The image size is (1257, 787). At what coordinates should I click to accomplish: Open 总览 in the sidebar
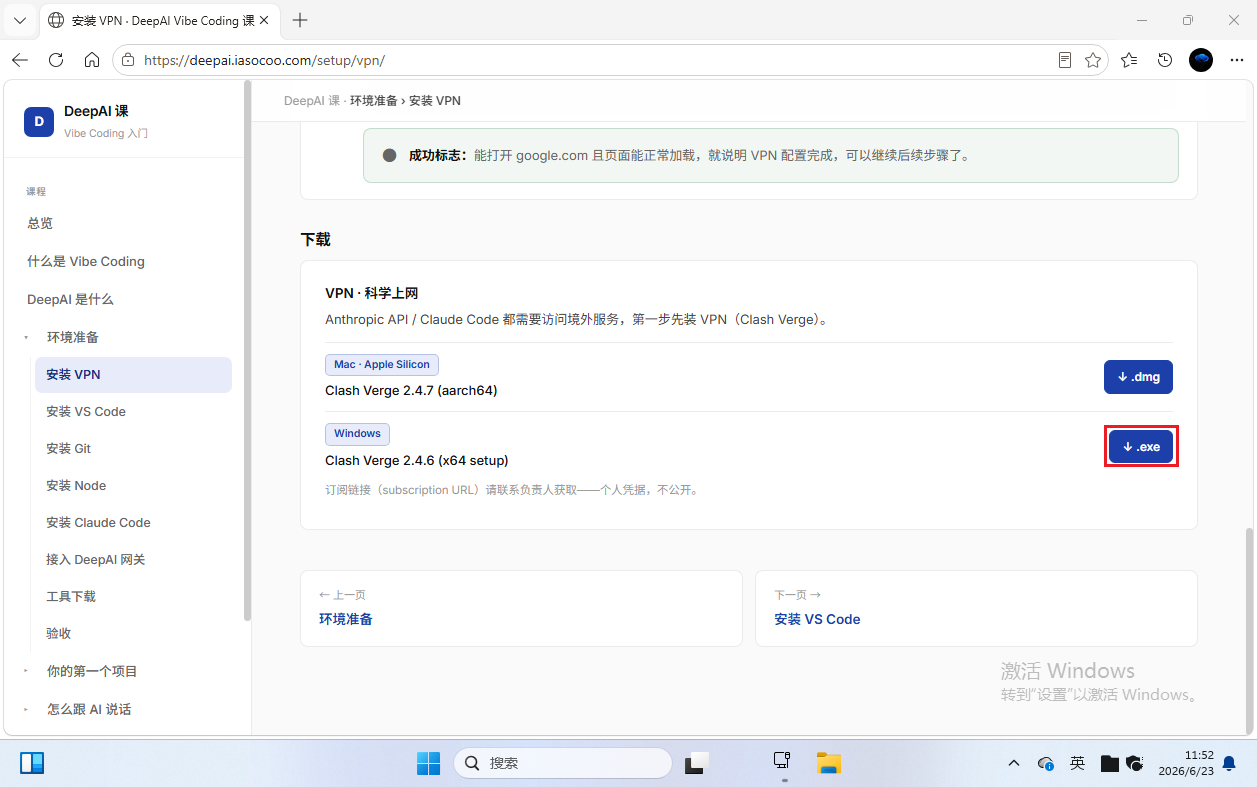click(40, 223)
